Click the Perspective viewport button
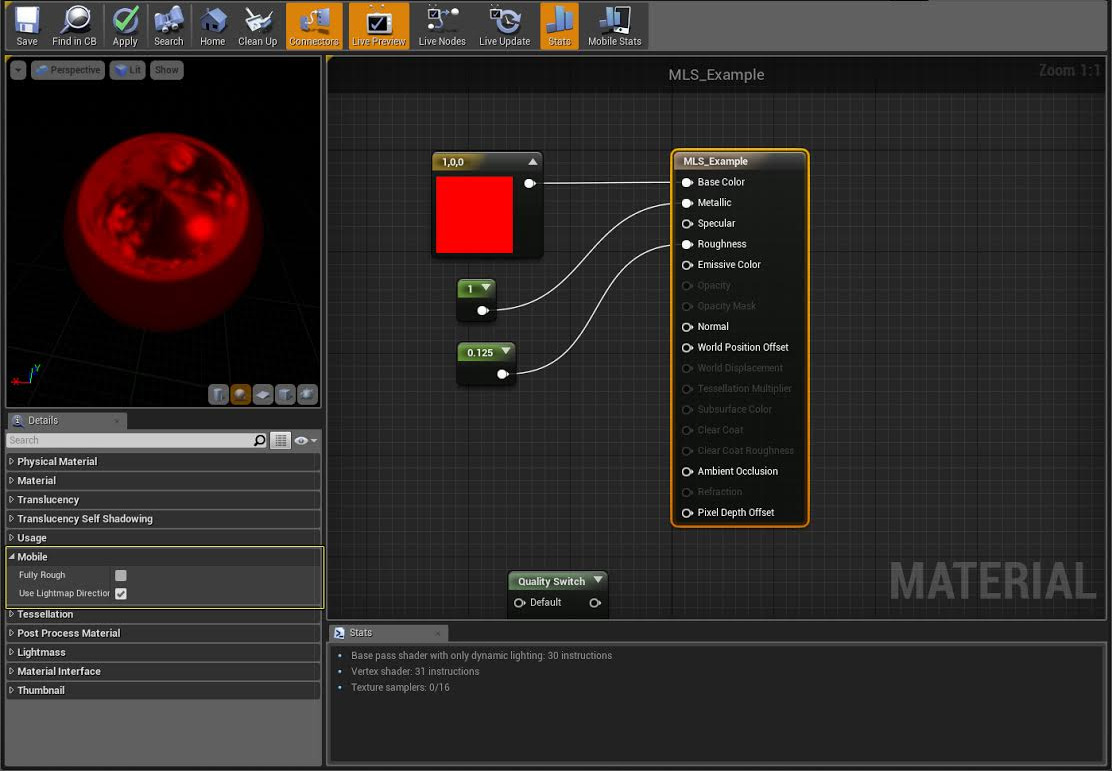The height and width of the screenshot is (771, 1112). [x=68, y=70]
